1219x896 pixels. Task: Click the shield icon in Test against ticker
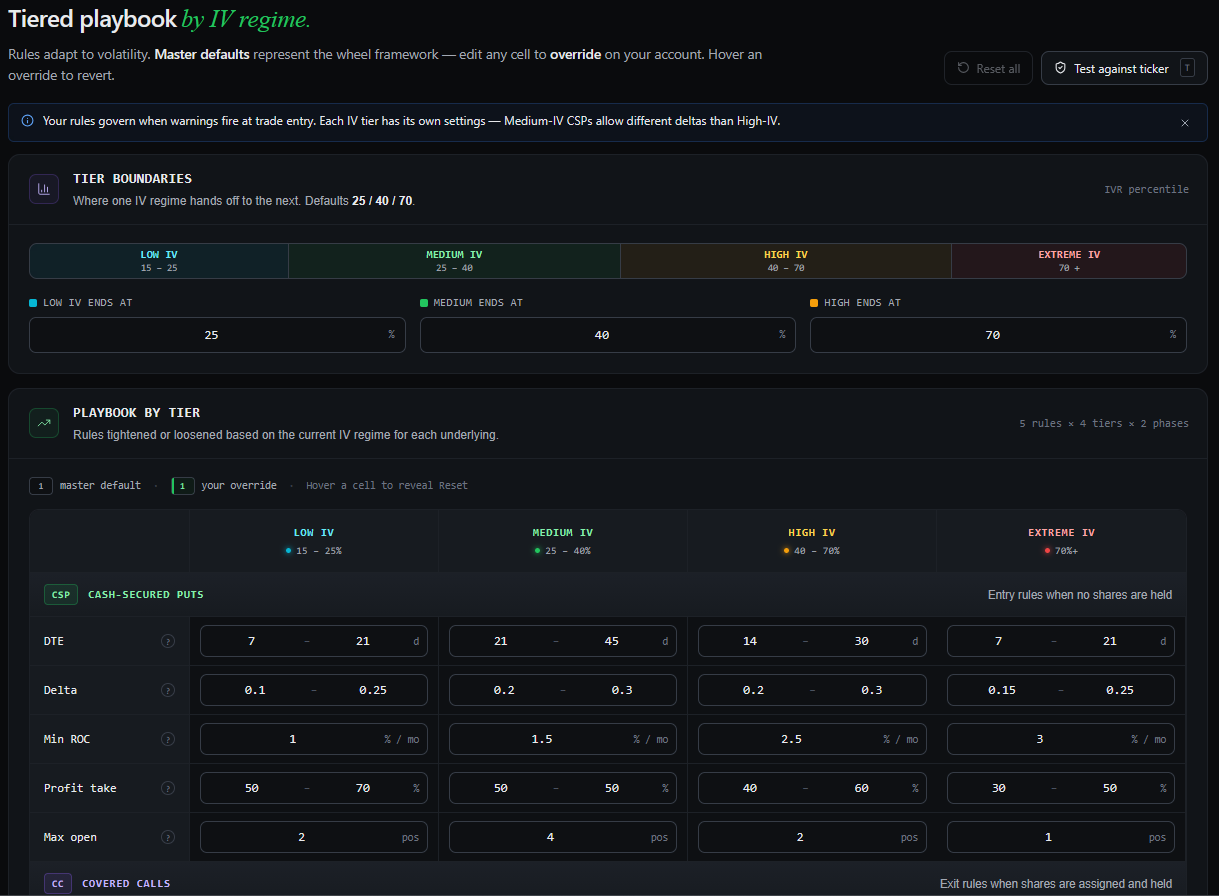click(x=1061, y=68)
